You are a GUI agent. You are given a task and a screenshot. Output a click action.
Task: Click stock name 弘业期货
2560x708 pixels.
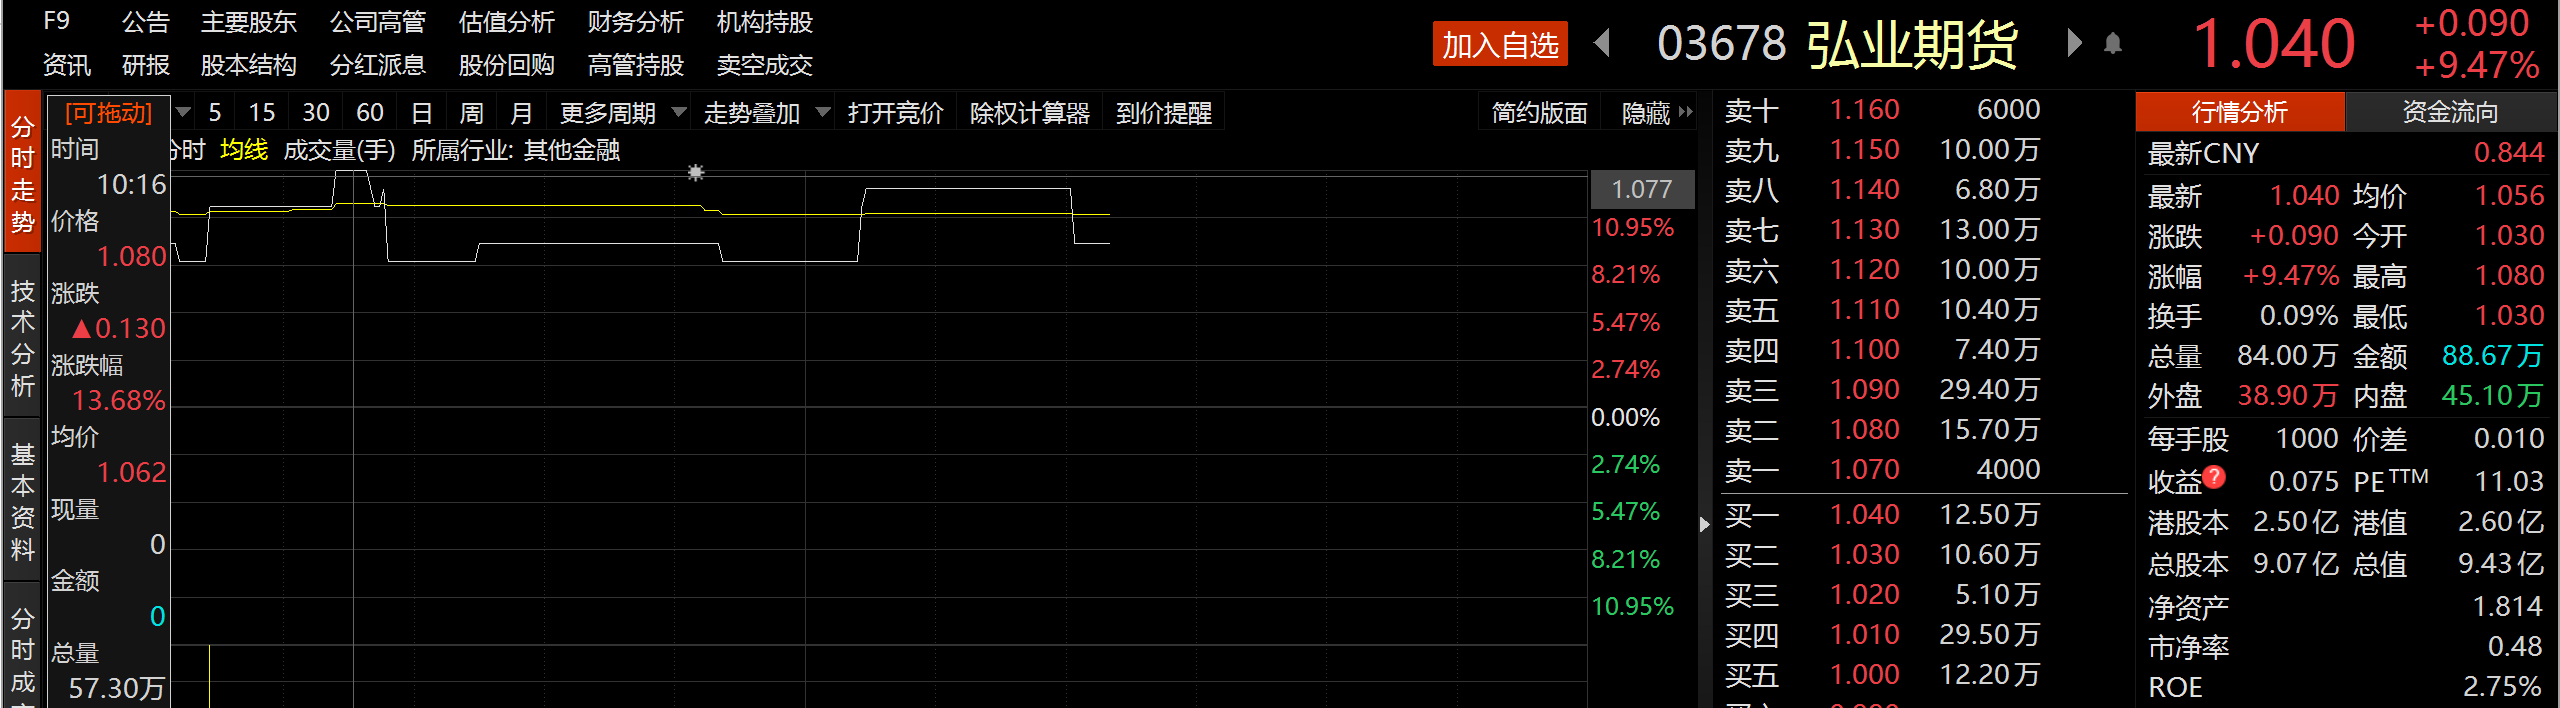1913,45
